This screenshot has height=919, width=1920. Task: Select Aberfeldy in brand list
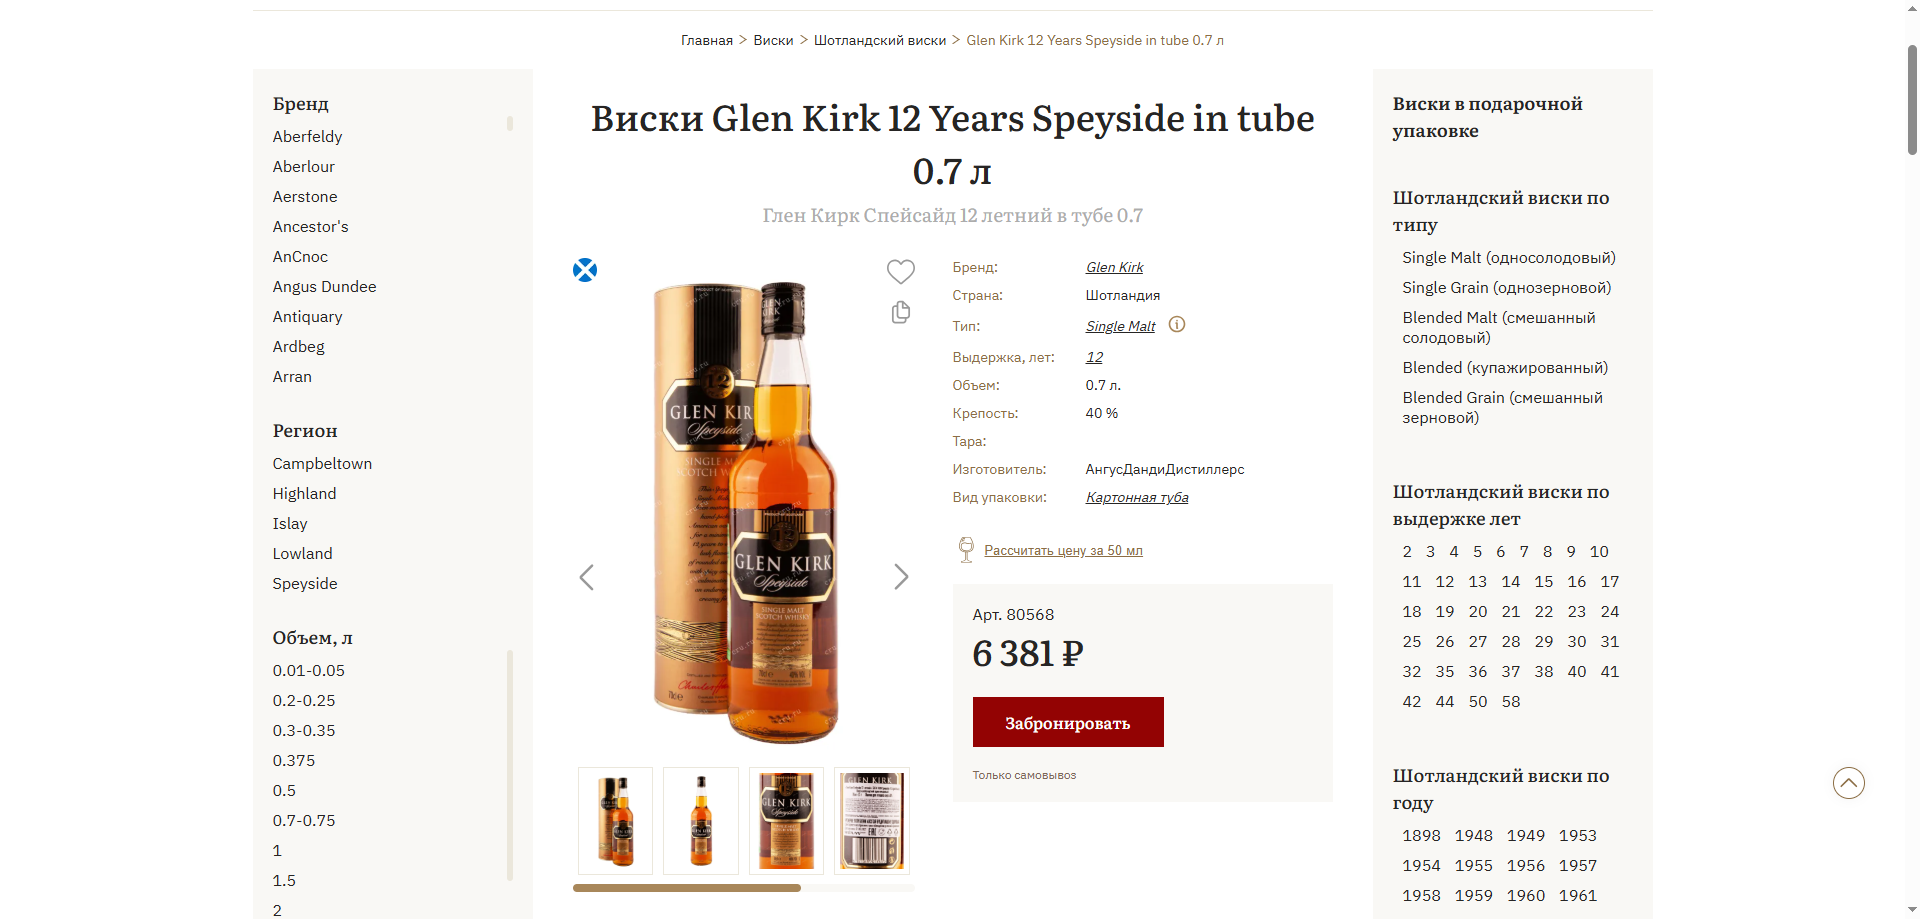click(x=307, y=137)
